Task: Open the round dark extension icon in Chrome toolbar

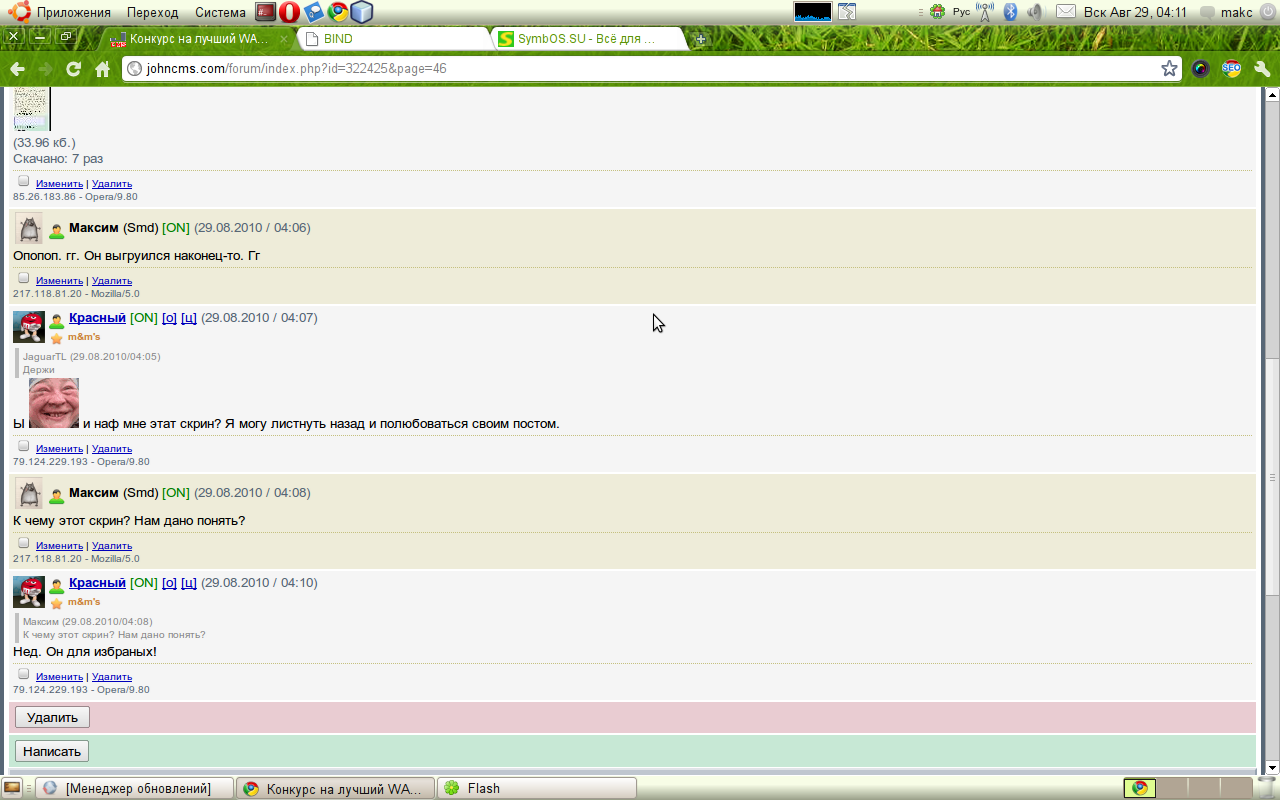Action: pyautogui.click(x=1201, y=69)
